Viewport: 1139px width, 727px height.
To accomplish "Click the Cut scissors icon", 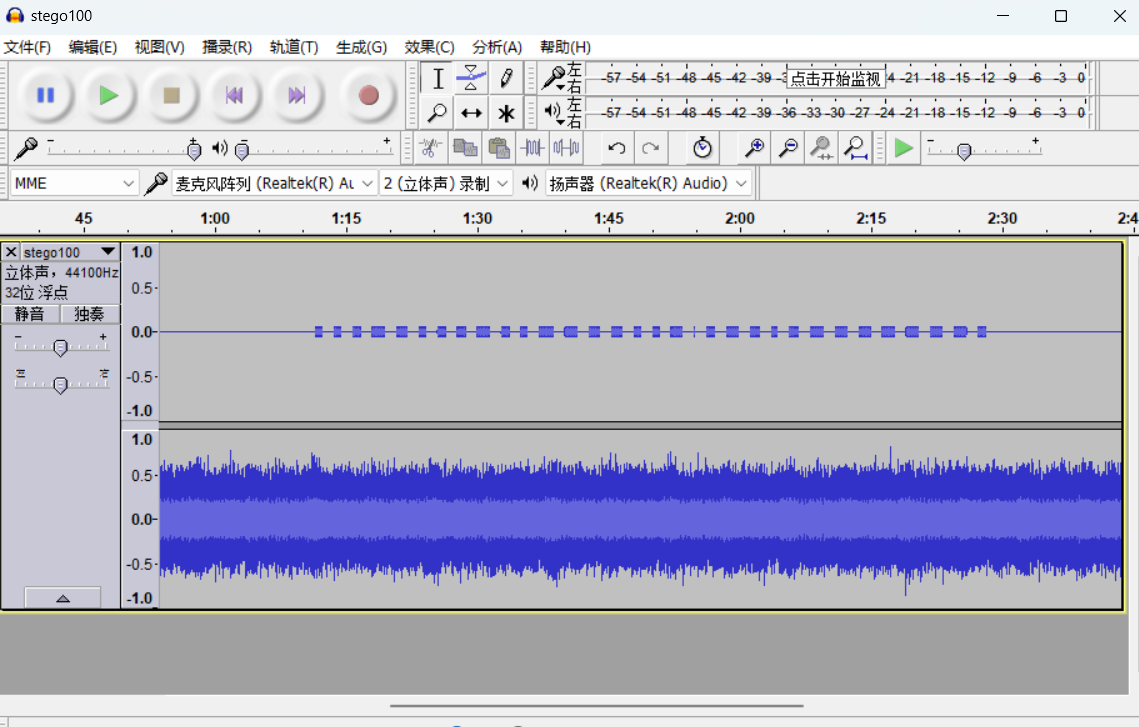I will pos(430,148).
